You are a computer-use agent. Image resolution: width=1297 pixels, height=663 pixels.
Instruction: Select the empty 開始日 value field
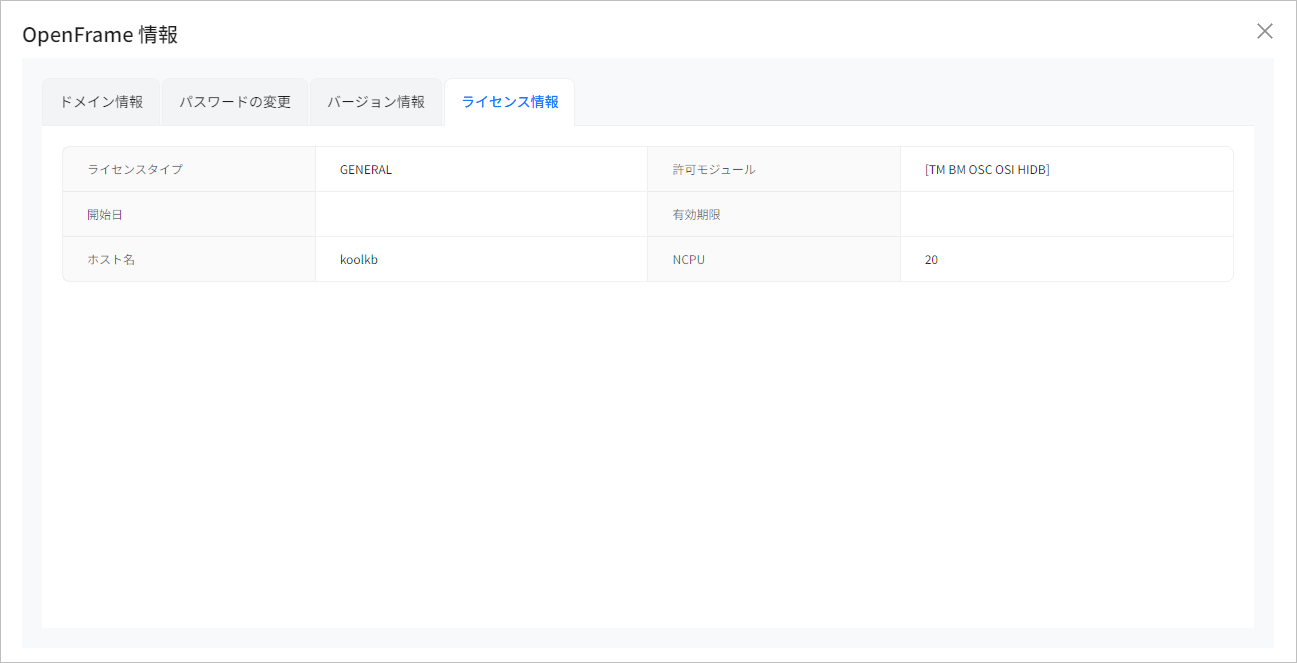pos(480,214)
